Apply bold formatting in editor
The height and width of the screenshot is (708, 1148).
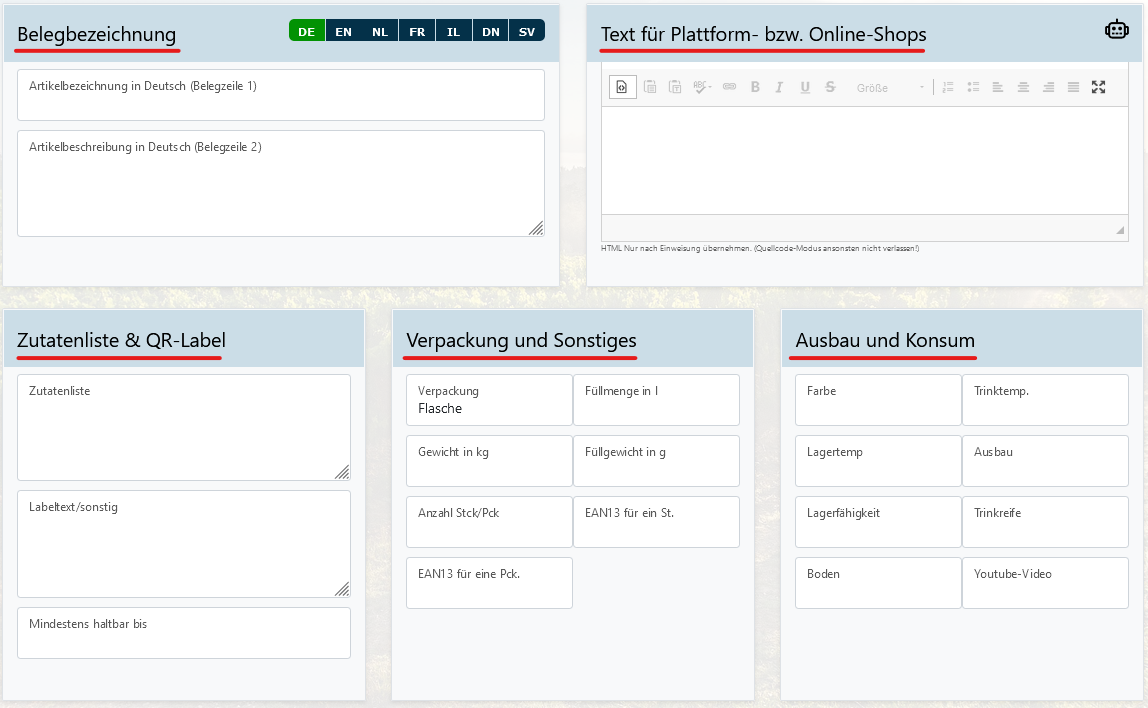(755, 87)
